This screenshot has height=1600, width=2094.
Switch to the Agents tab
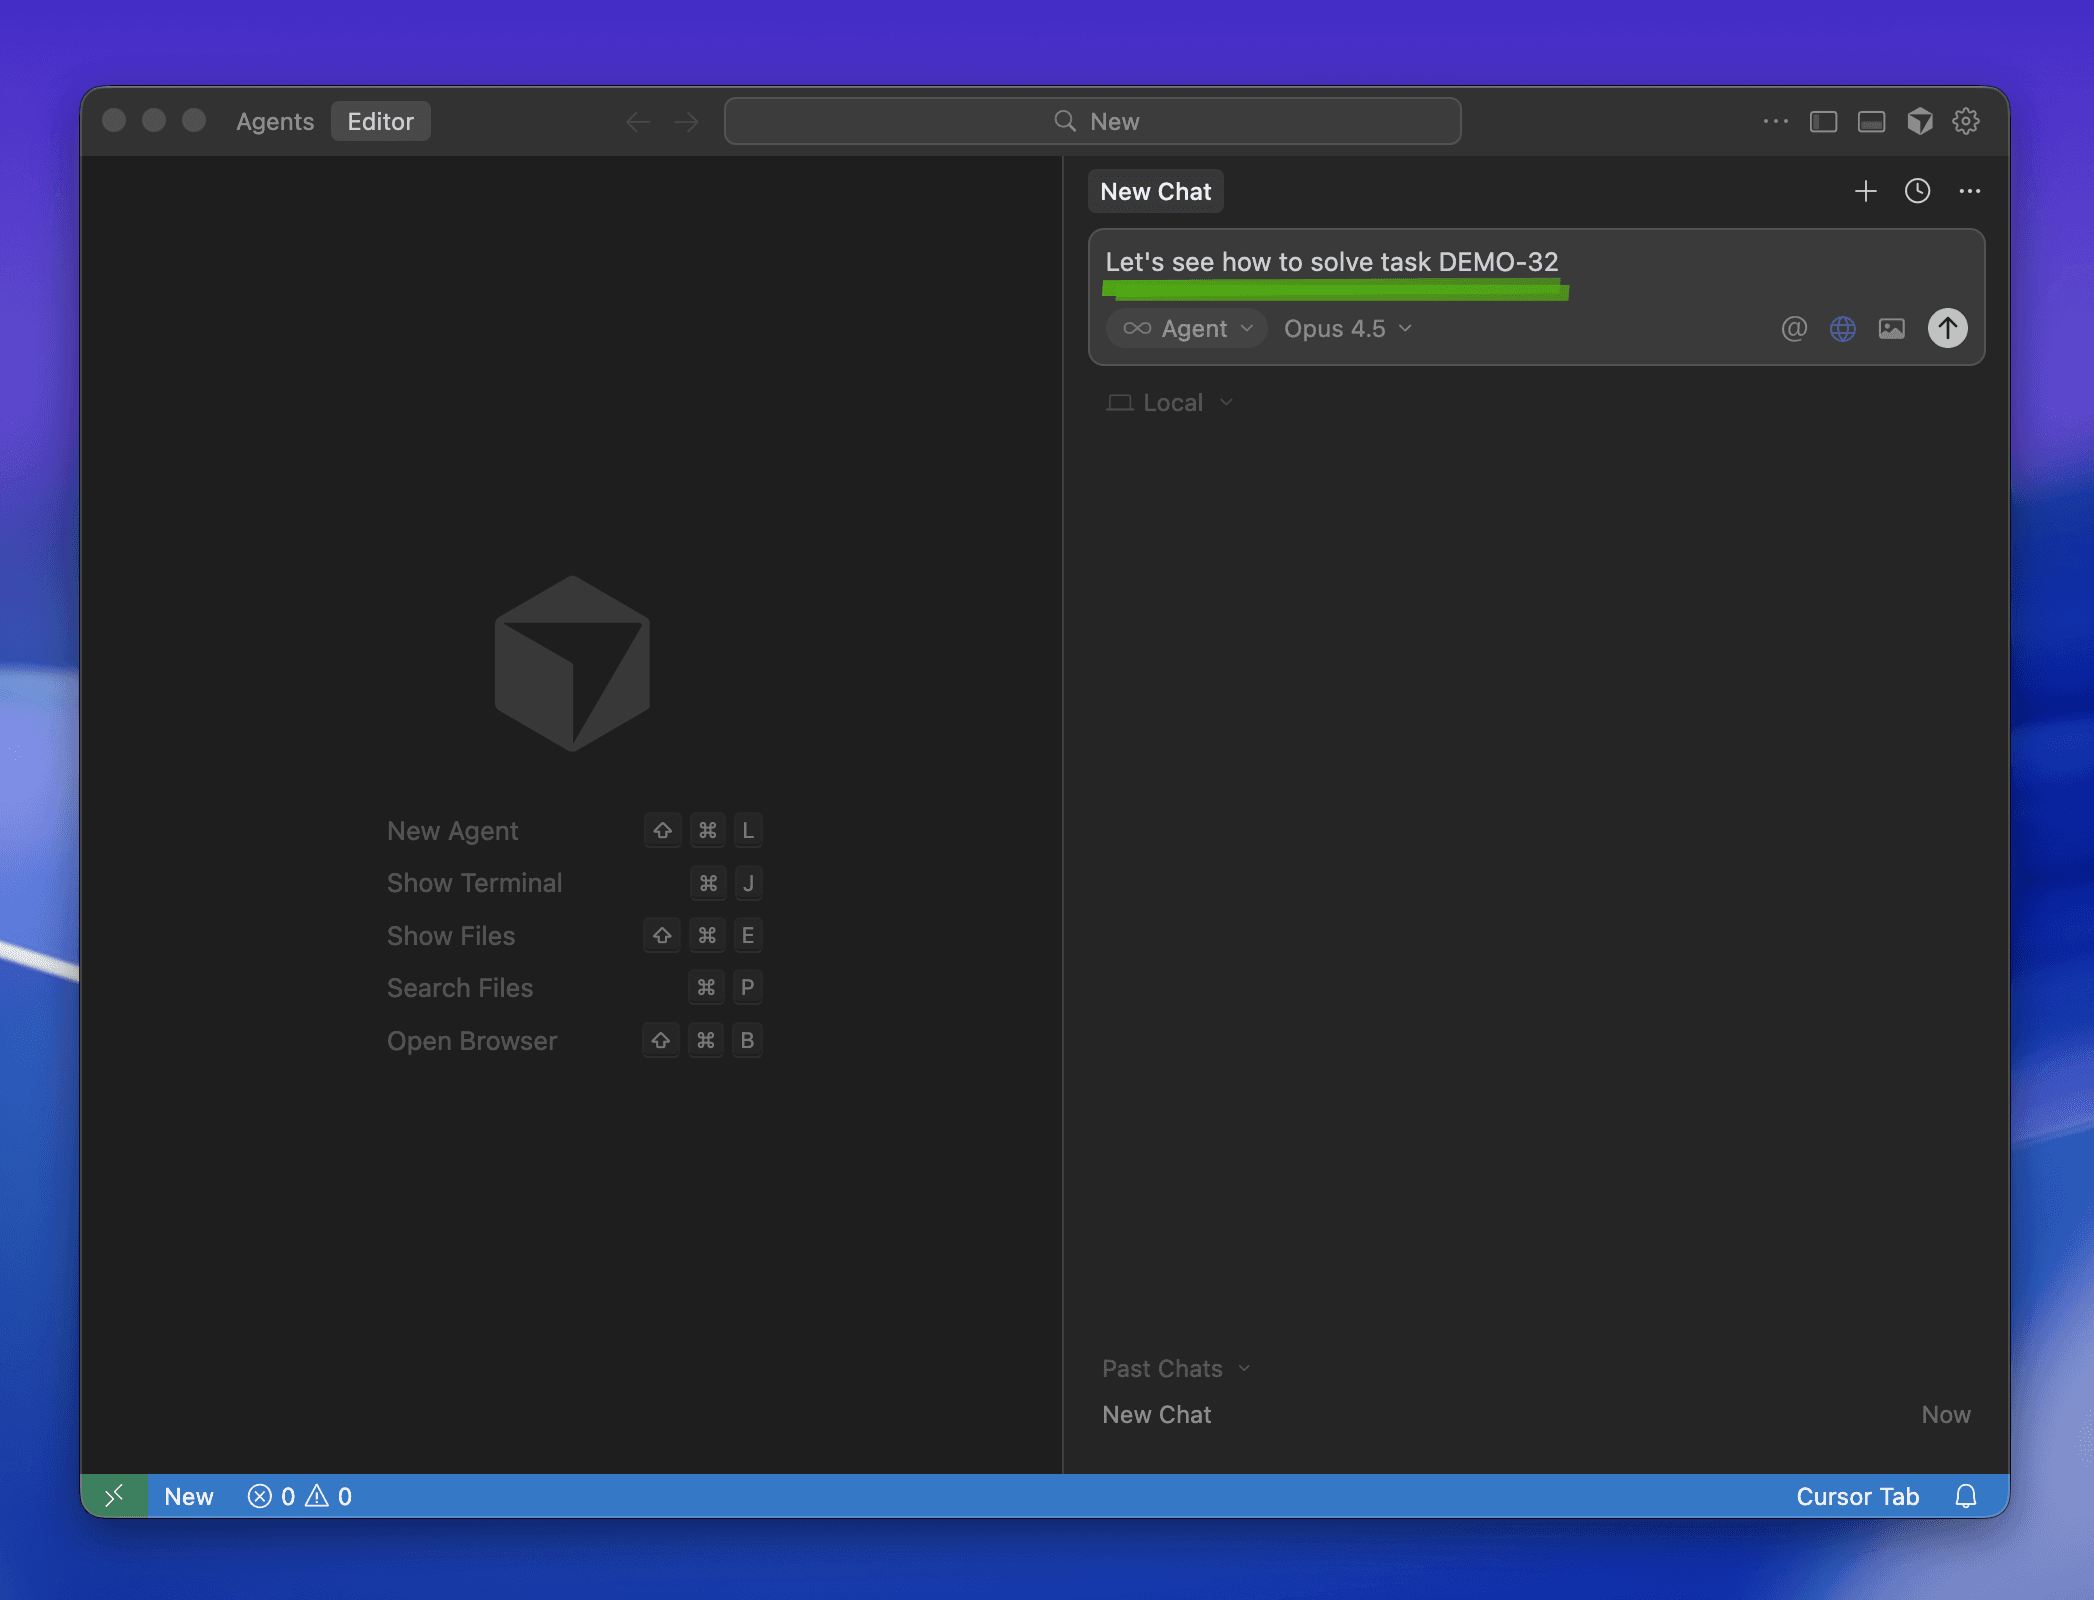[x=275, y=121]
